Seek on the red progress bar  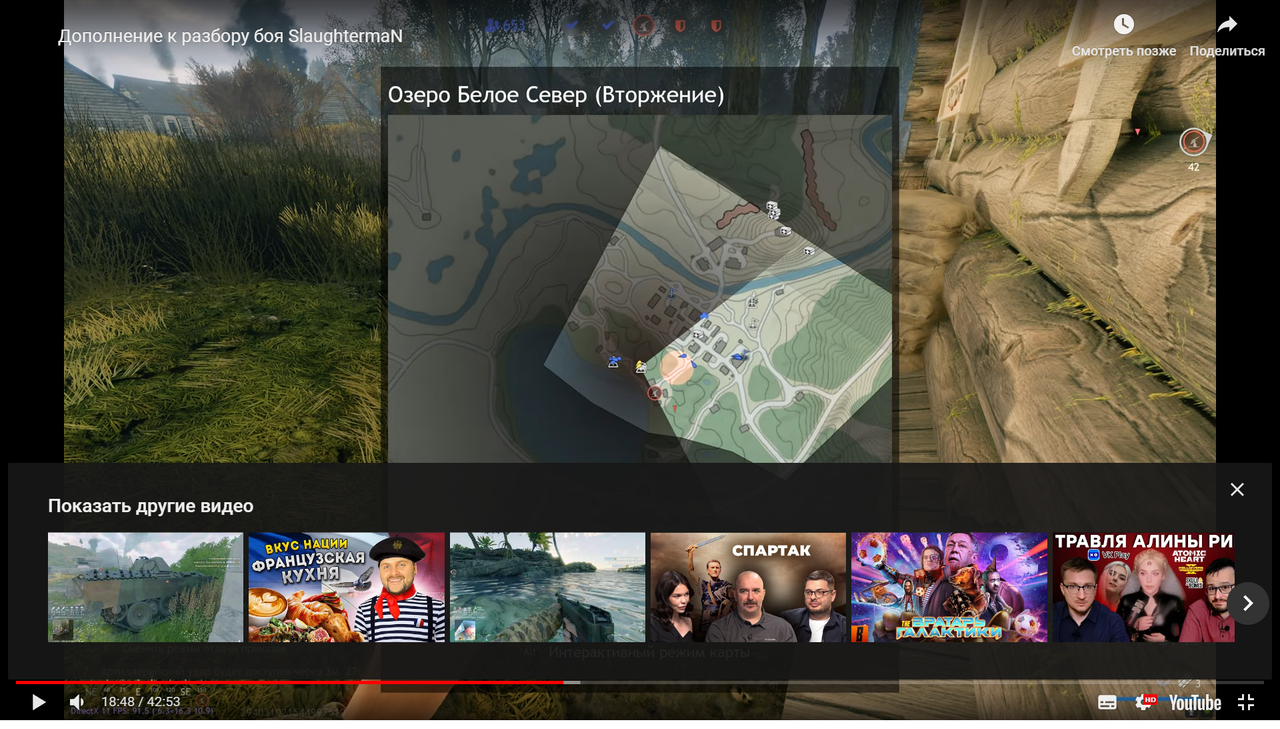click(640, 682)
